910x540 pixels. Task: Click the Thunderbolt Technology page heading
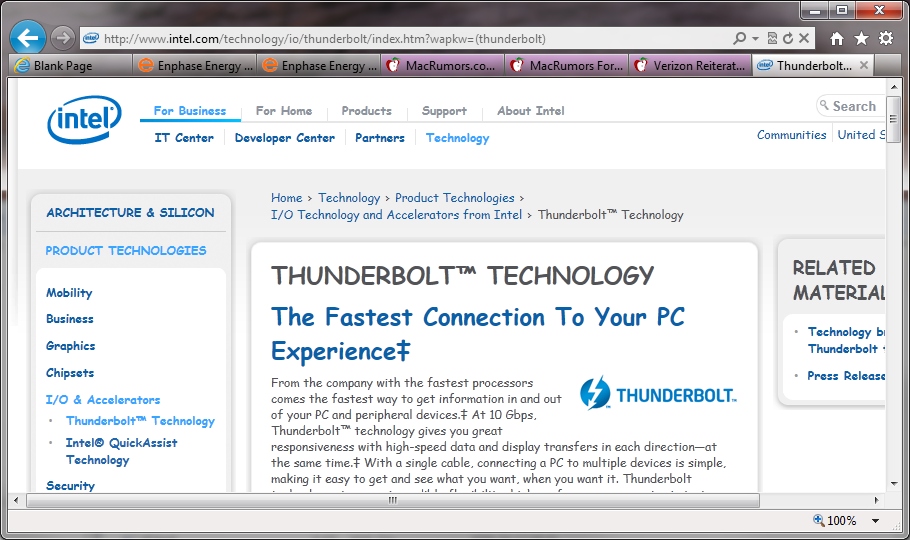462,275
